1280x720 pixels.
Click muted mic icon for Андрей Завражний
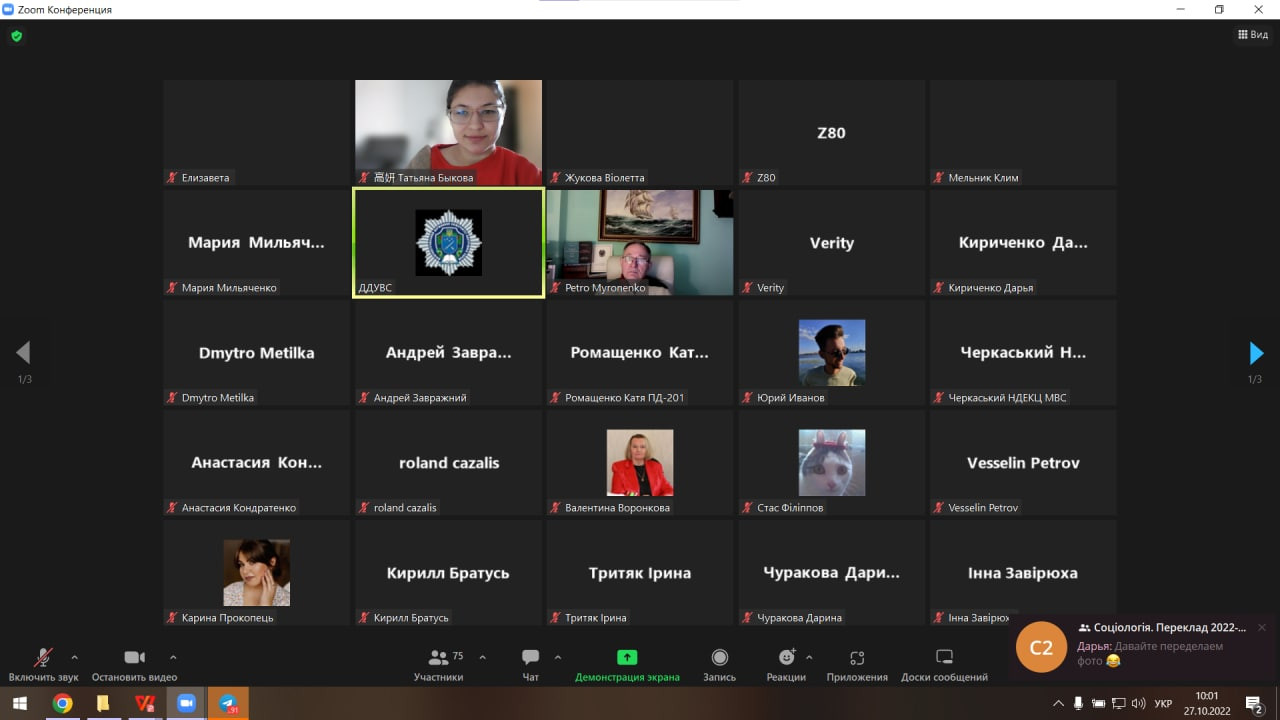coord(365,398)
